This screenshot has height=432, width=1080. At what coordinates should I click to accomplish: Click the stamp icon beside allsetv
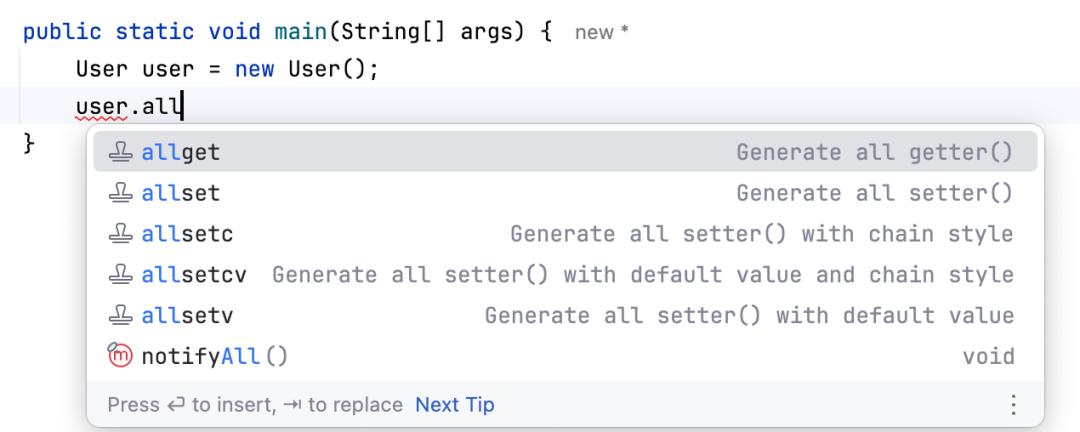tap(120, 316)
